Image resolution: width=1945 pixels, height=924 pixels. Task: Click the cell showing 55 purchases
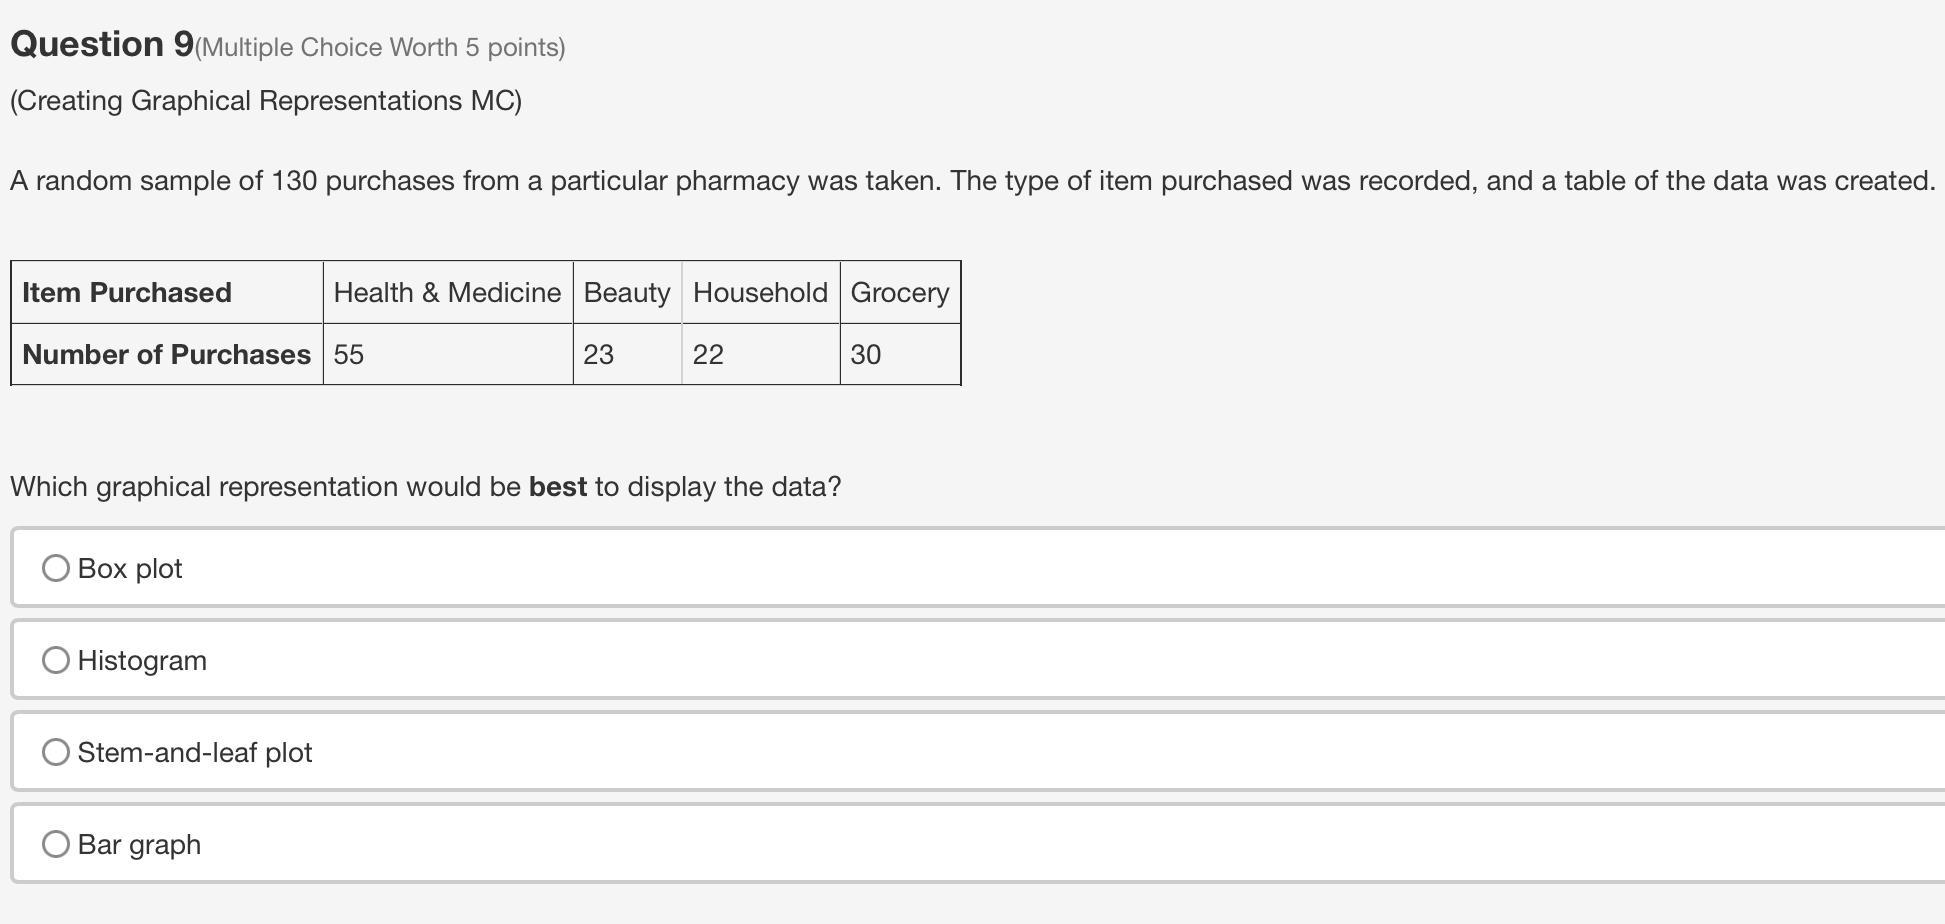click(448, 354)
